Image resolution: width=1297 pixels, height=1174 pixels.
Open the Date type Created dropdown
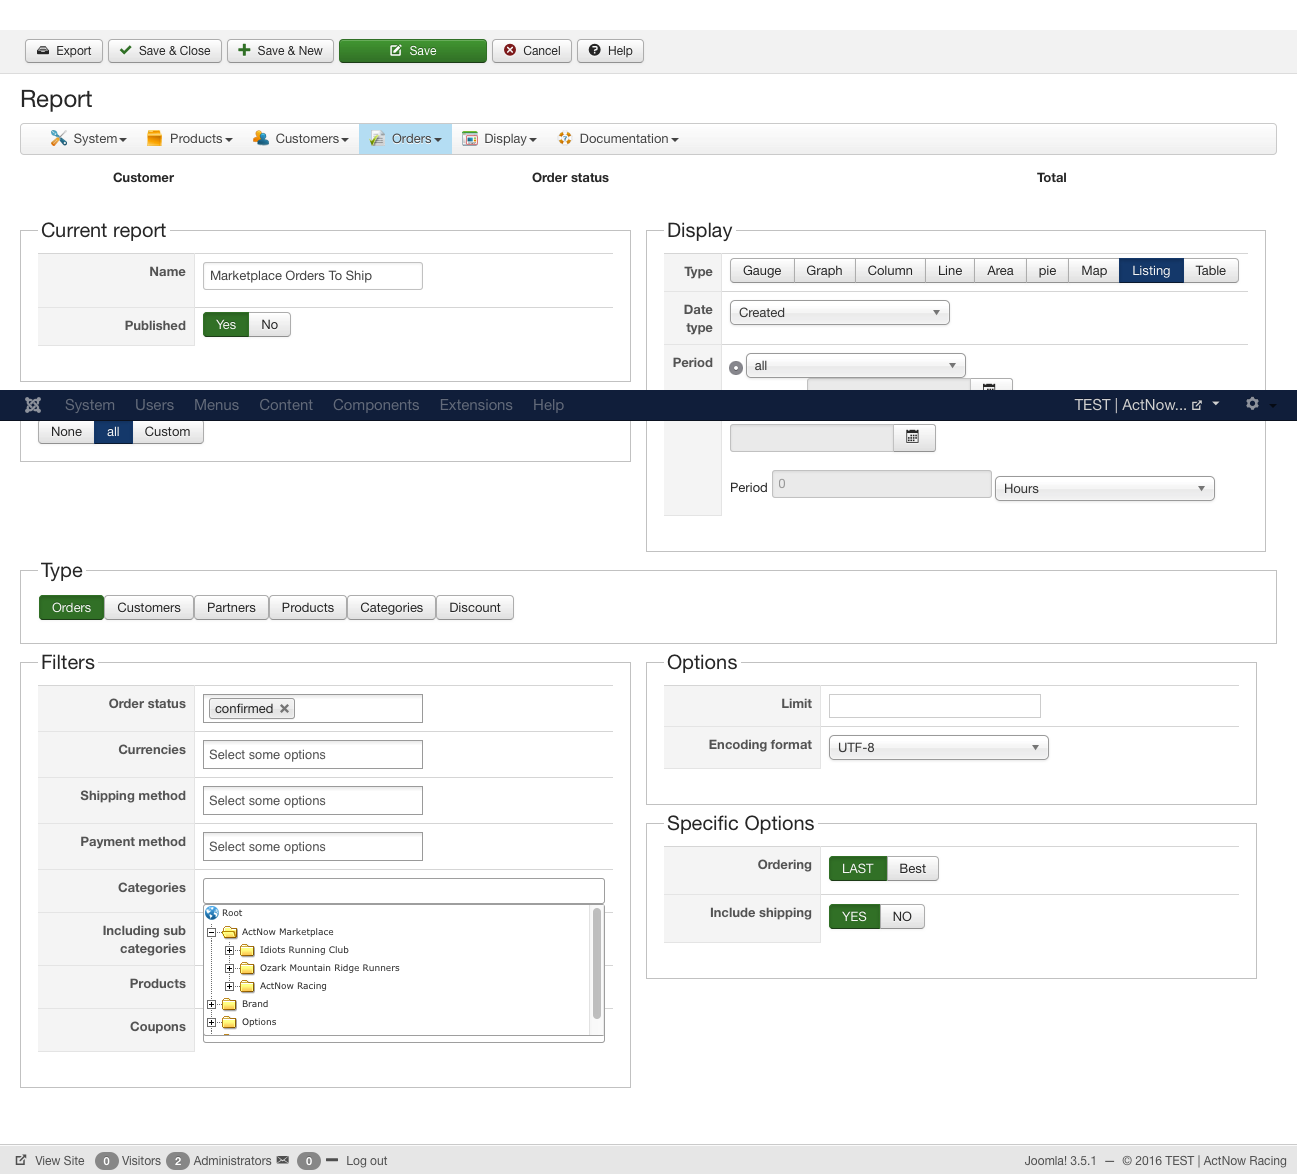[840, 313]
